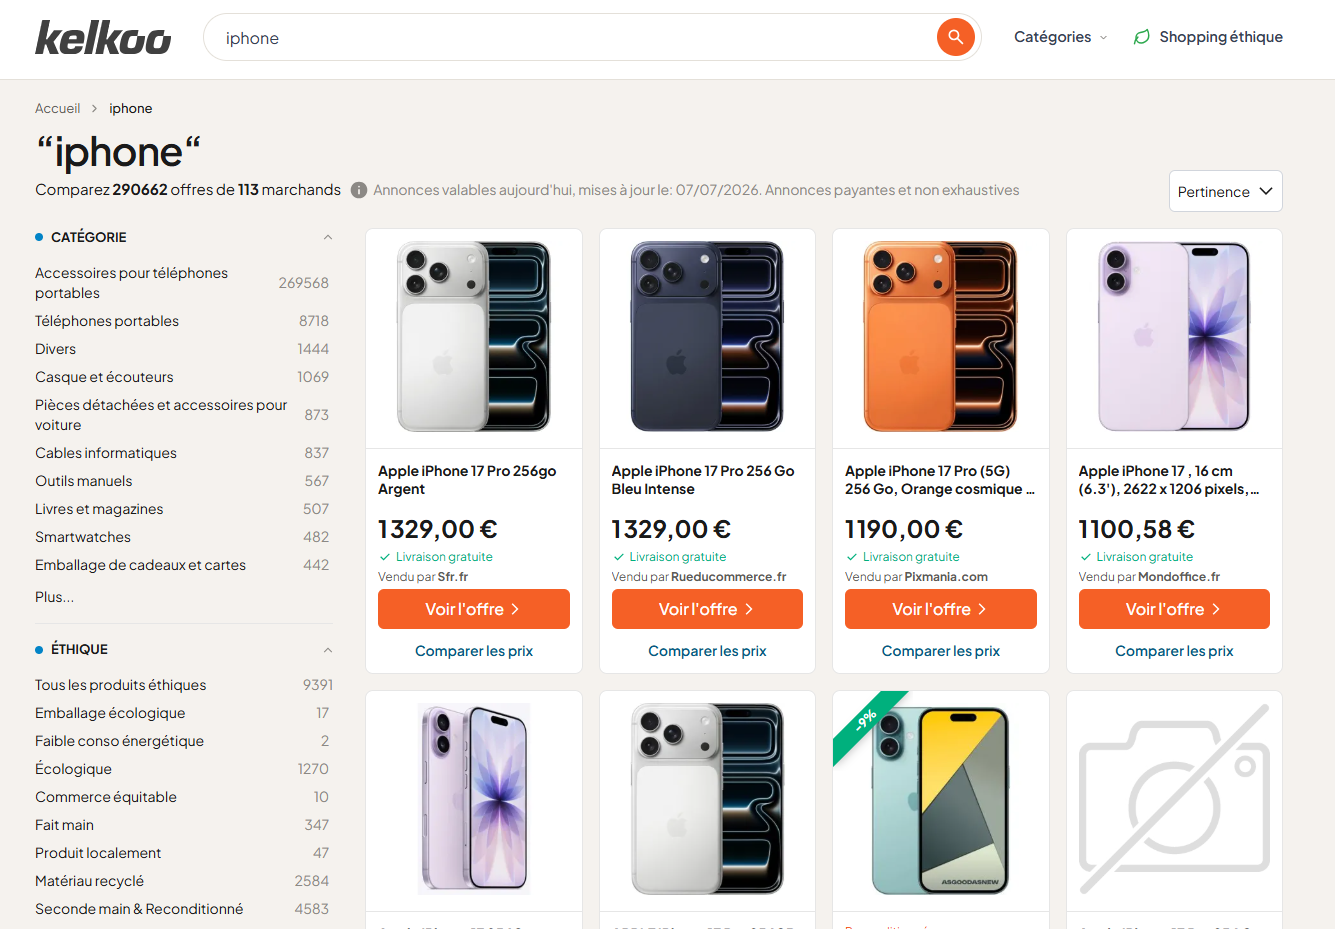
Task: Go to Accueil breadcrumb link
Action: pyautogui.click(x=57, y=108)
